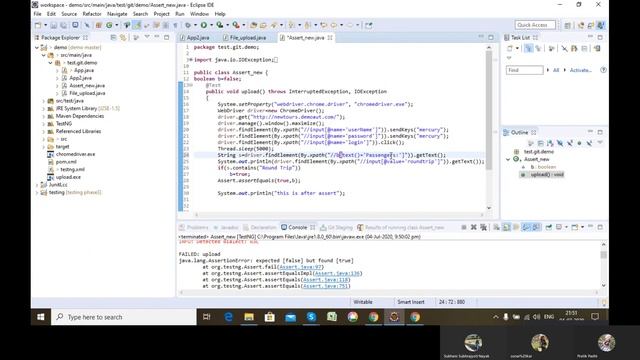
Task: Open the Git Staging tab
Action: 337,227
